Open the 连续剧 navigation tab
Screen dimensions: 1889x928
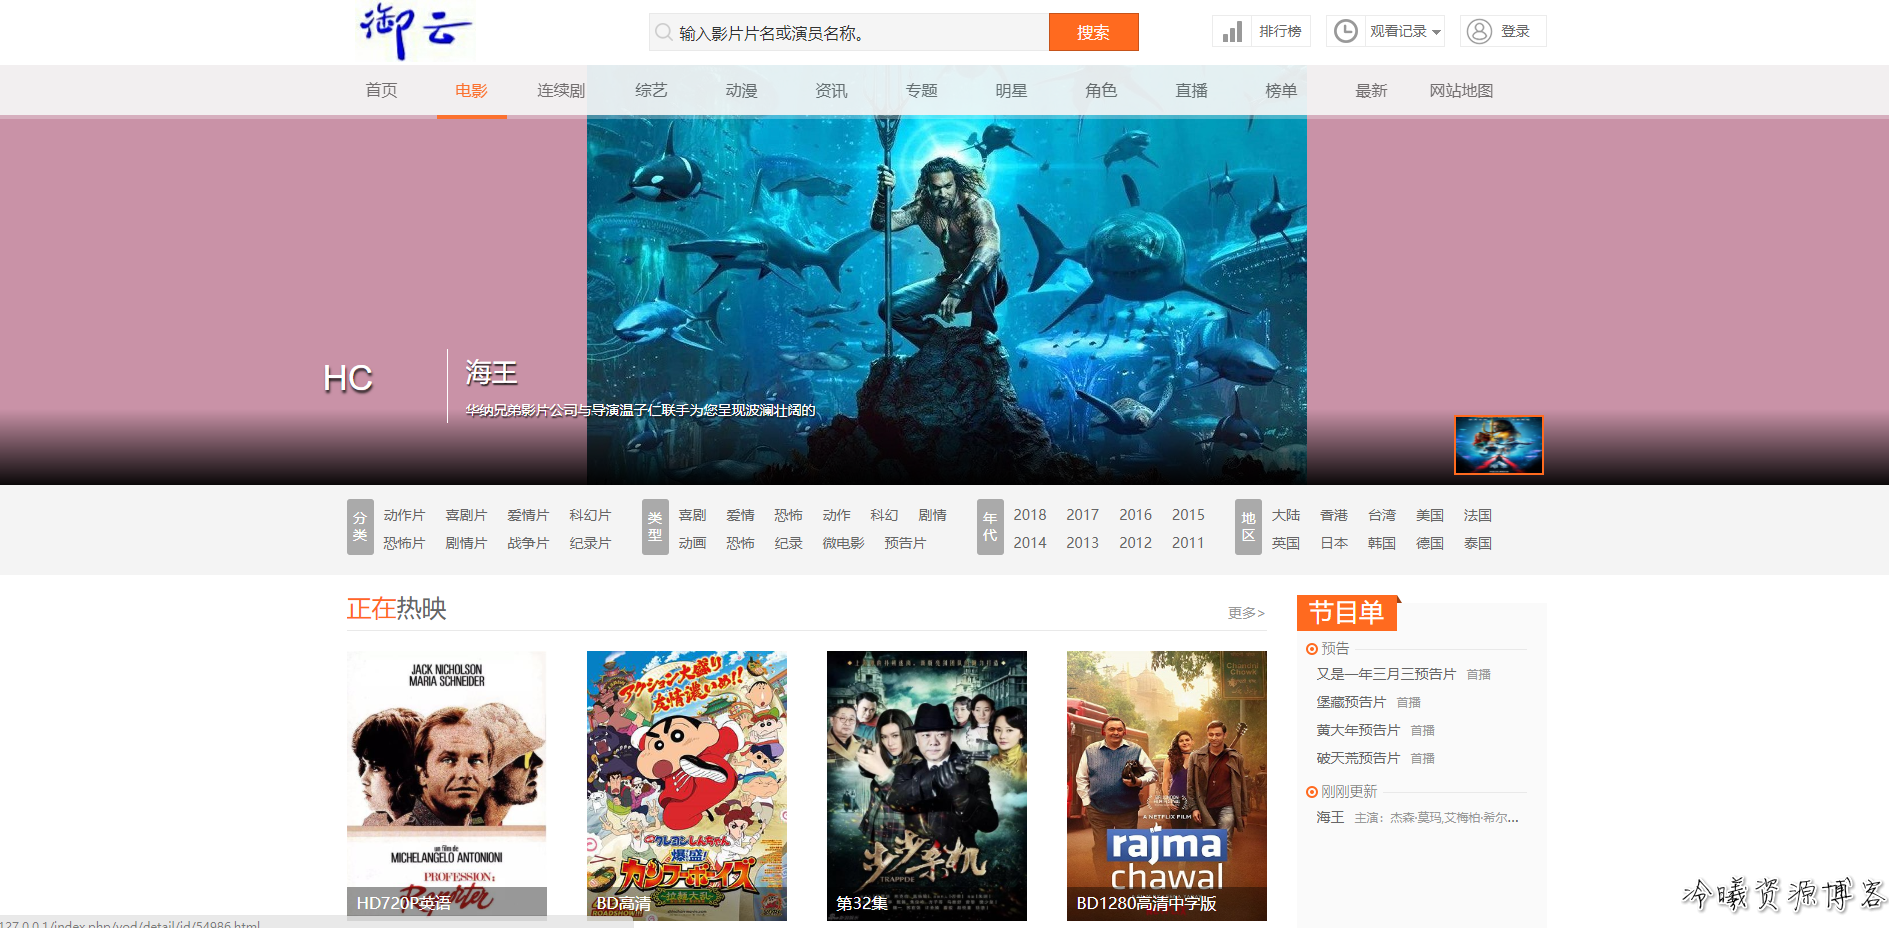[x=560, y=90]
